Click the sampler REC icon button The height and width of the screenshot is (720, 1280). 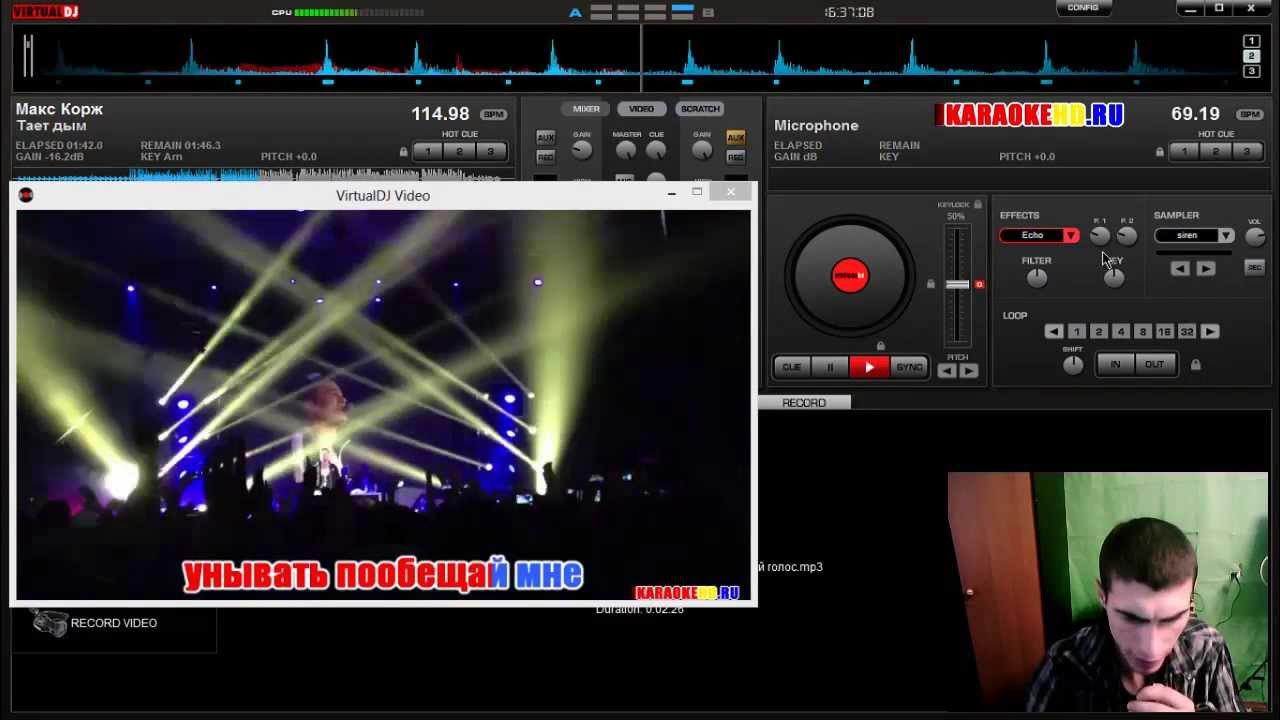[x=1254, y=267]
